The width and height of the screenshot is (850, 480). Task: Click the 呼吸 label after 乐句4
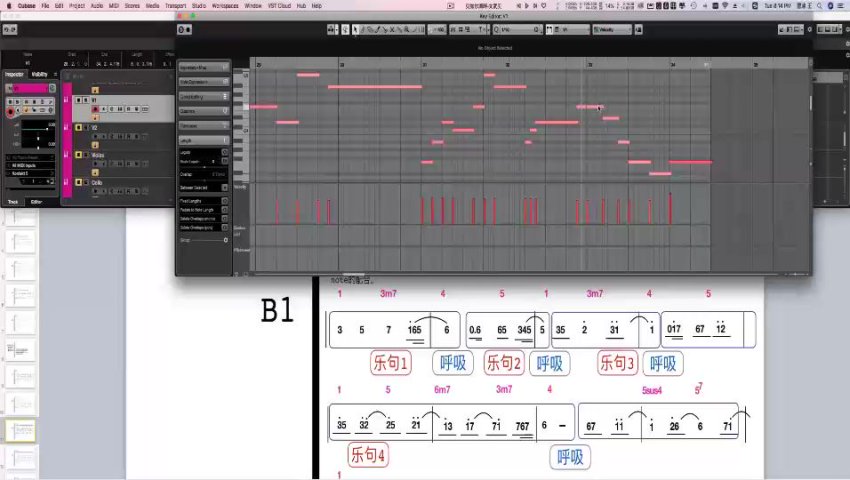point(569,457)
